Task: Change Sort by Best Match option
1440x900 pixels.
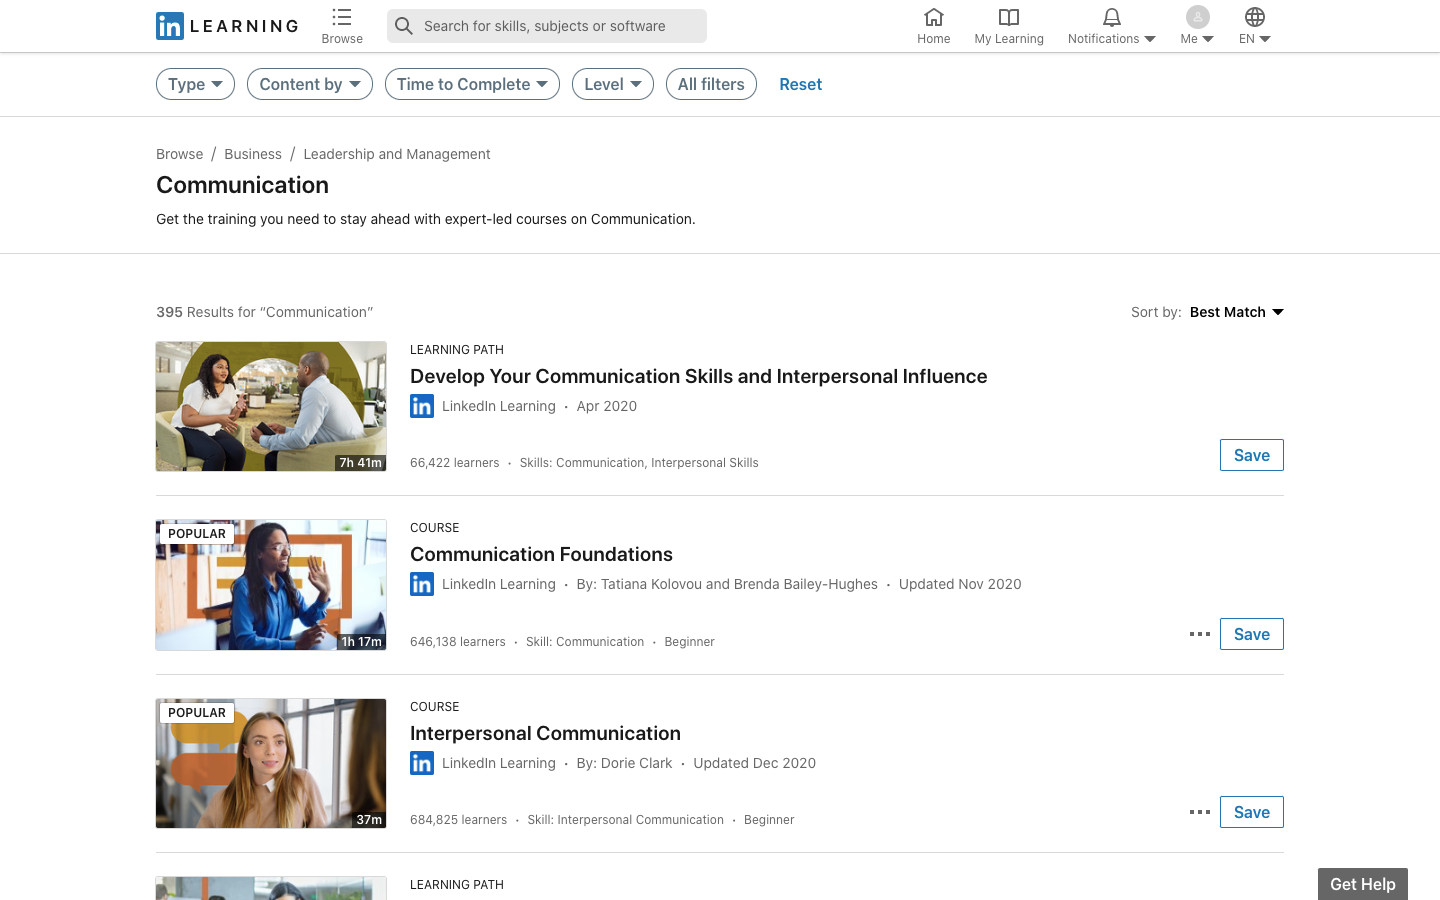Action: [x=1236, y=312]
